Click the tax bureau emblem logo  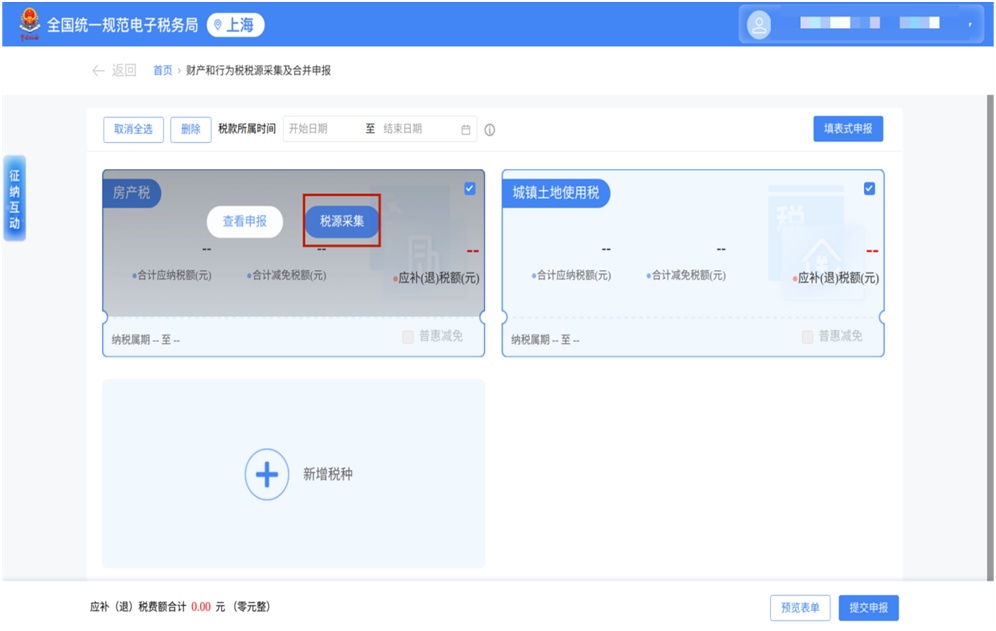29,24
